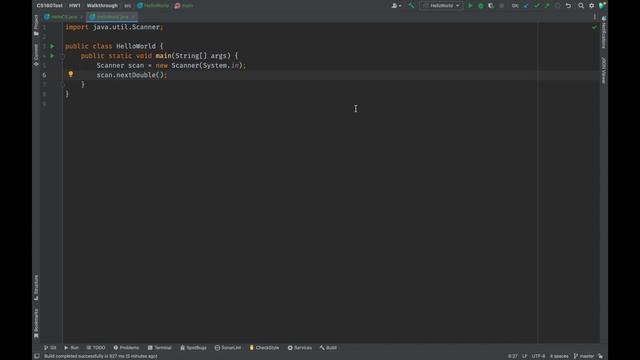
Task: Open the HelloWorld run configuration dropdown
Action: (442, 6)
